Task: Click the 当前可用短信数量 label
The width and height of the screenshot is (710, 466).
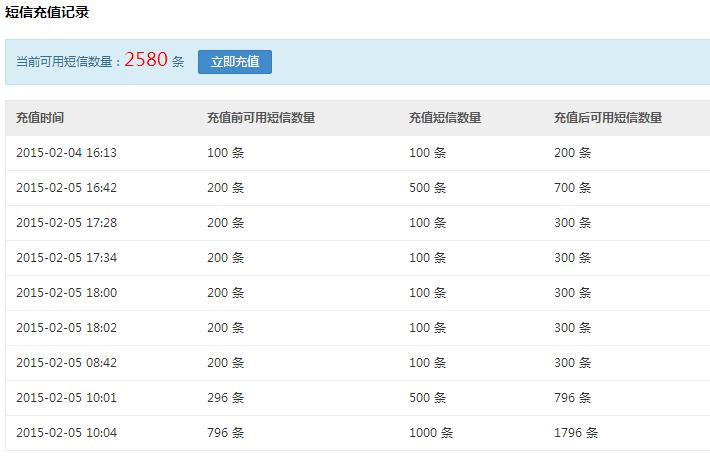Action: point(68,62)
